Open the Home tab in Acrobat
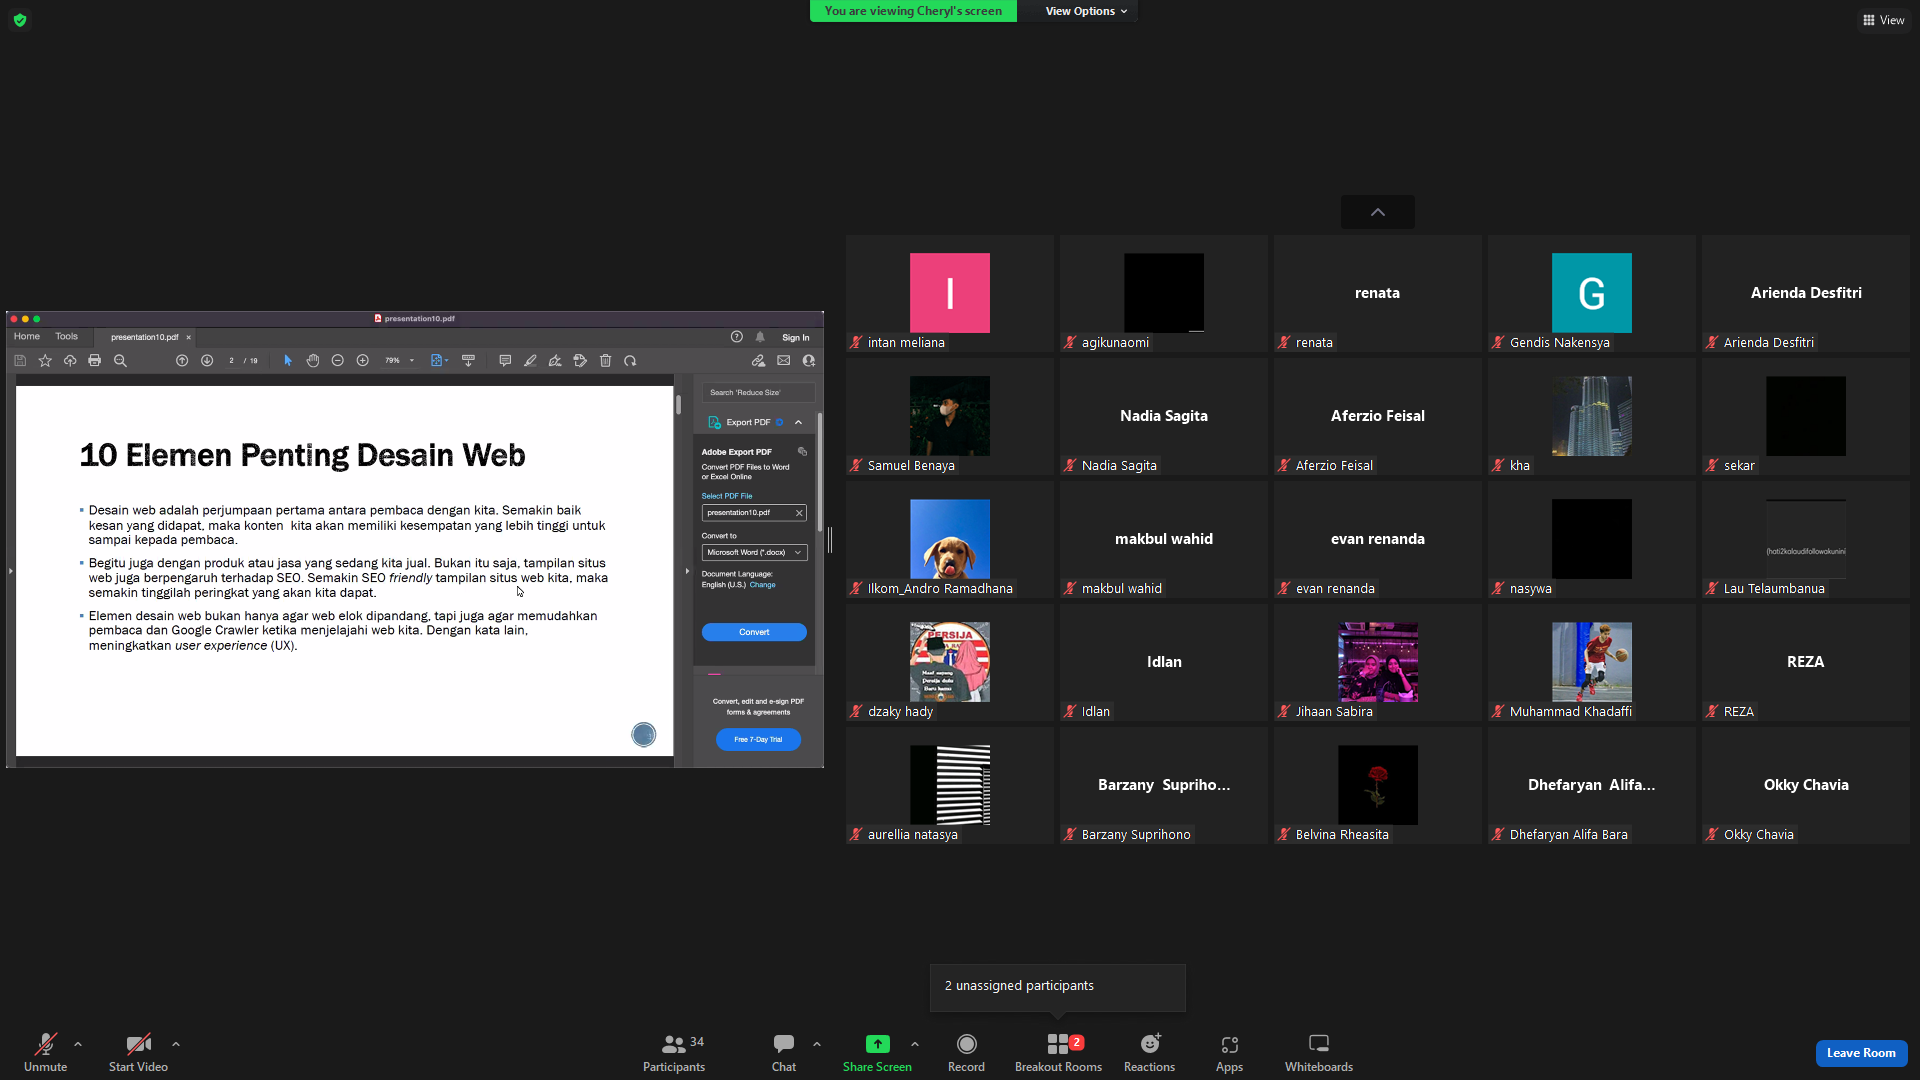Viewport: 1920px width, 1080px height. coord(27,337)
